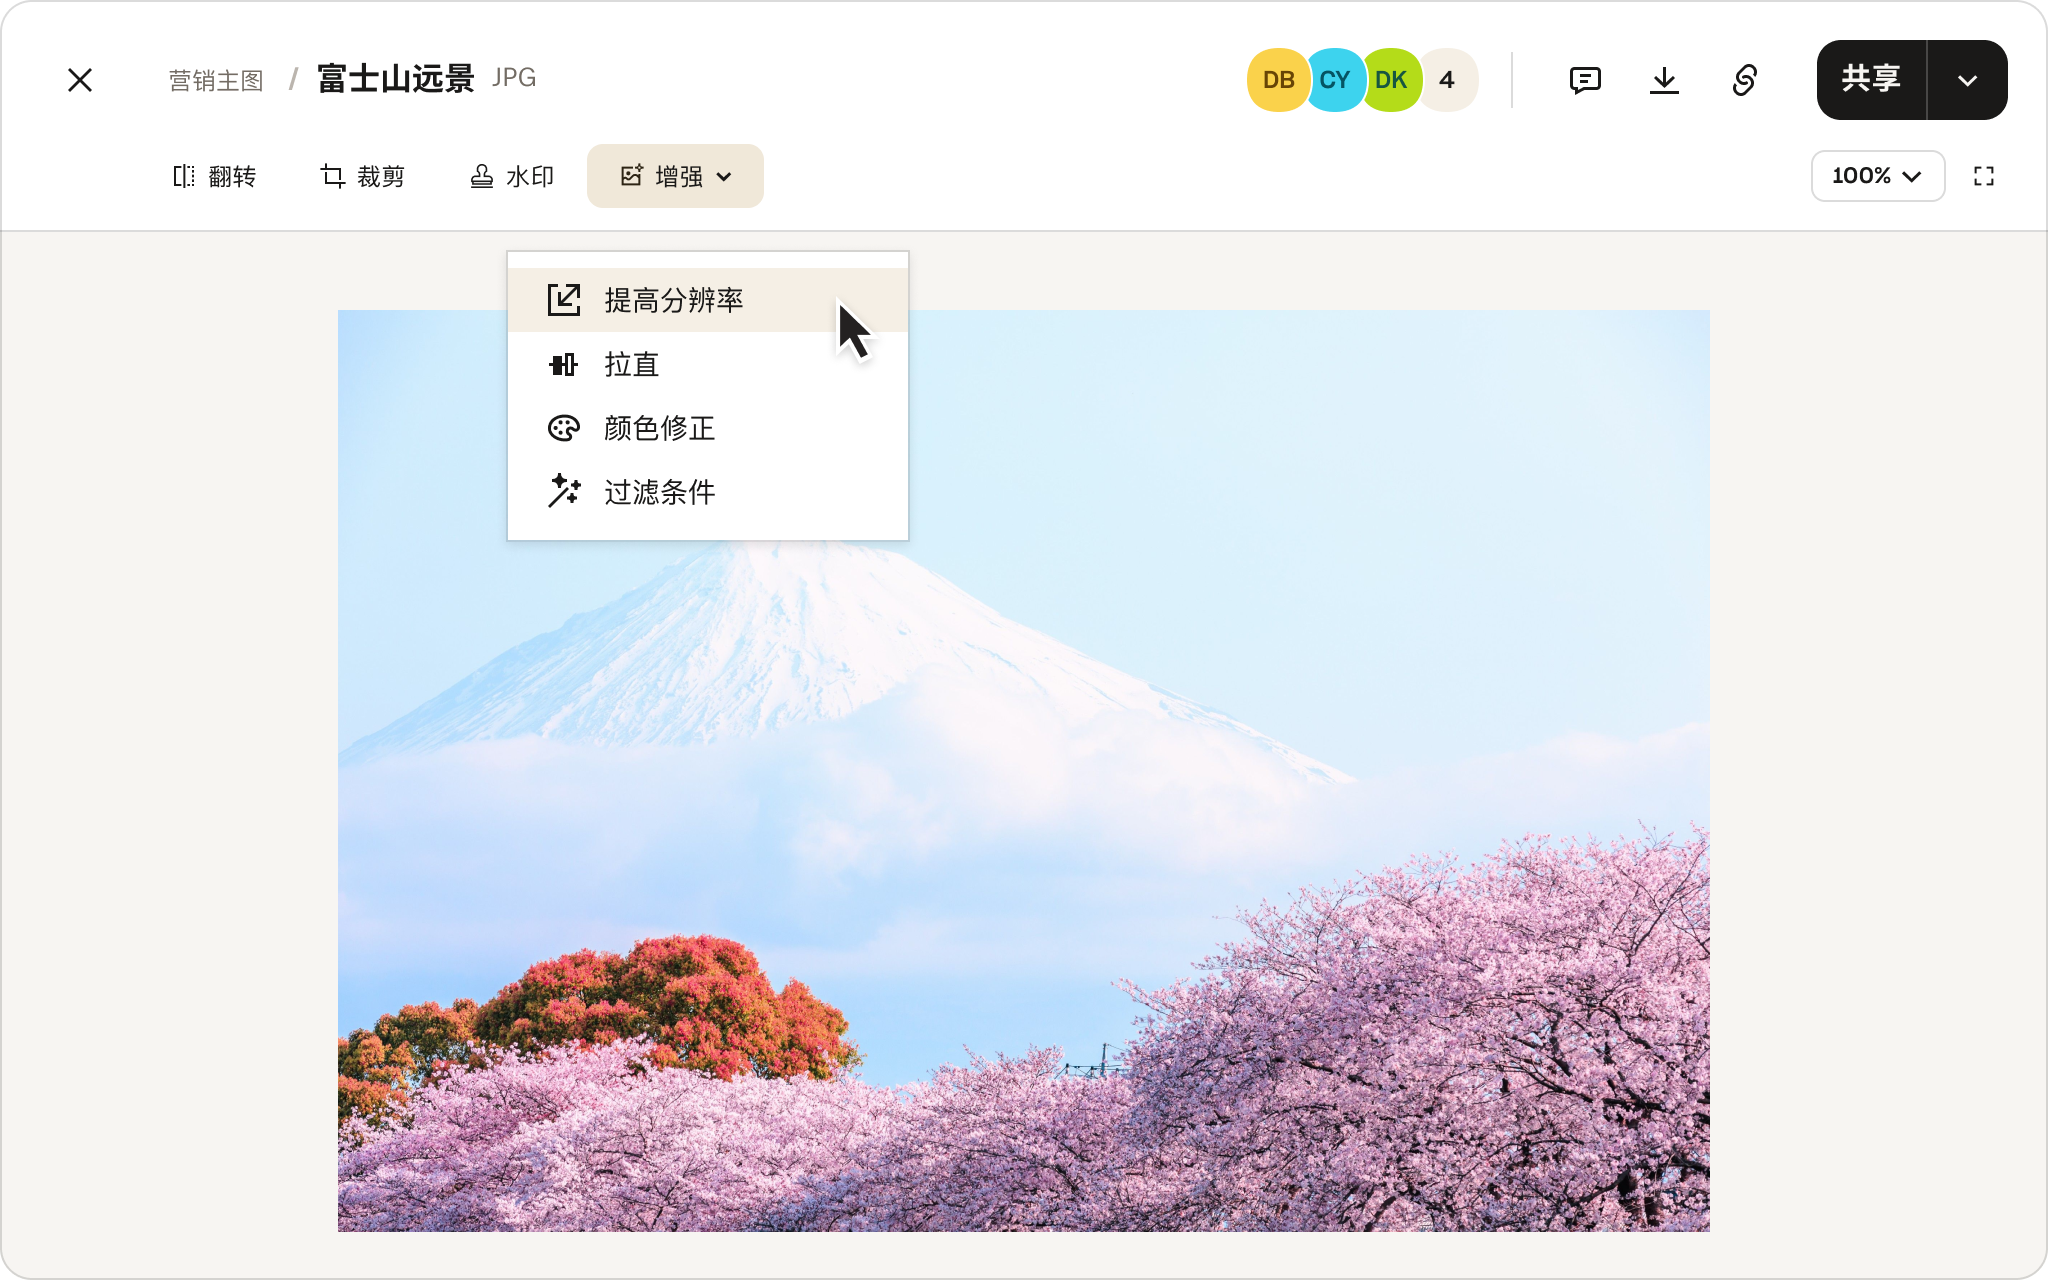
Task: Select 拉直 straighten menu option
Action: (708, 364)
